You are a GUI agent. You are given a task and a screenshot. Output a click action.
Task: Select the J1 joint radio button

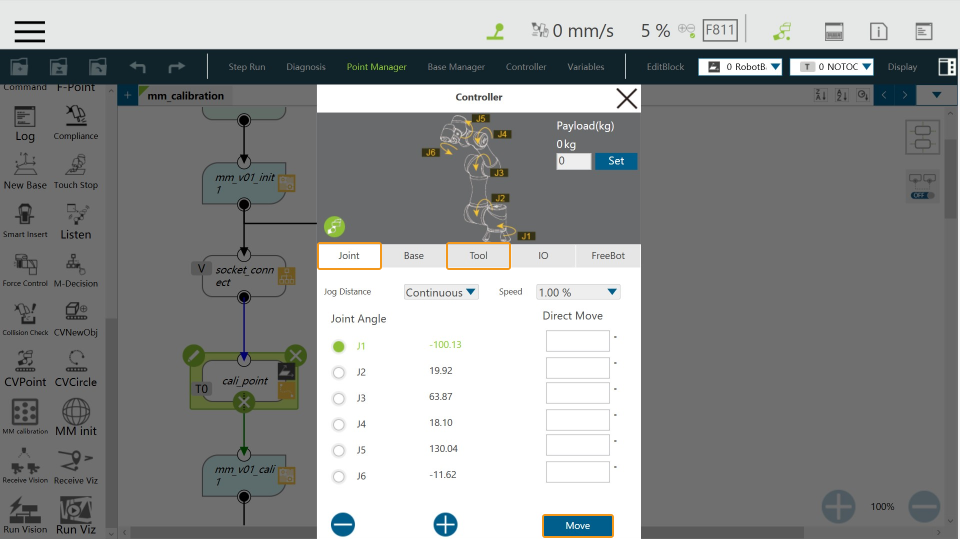pyautogui.click(x=339, y=347)
